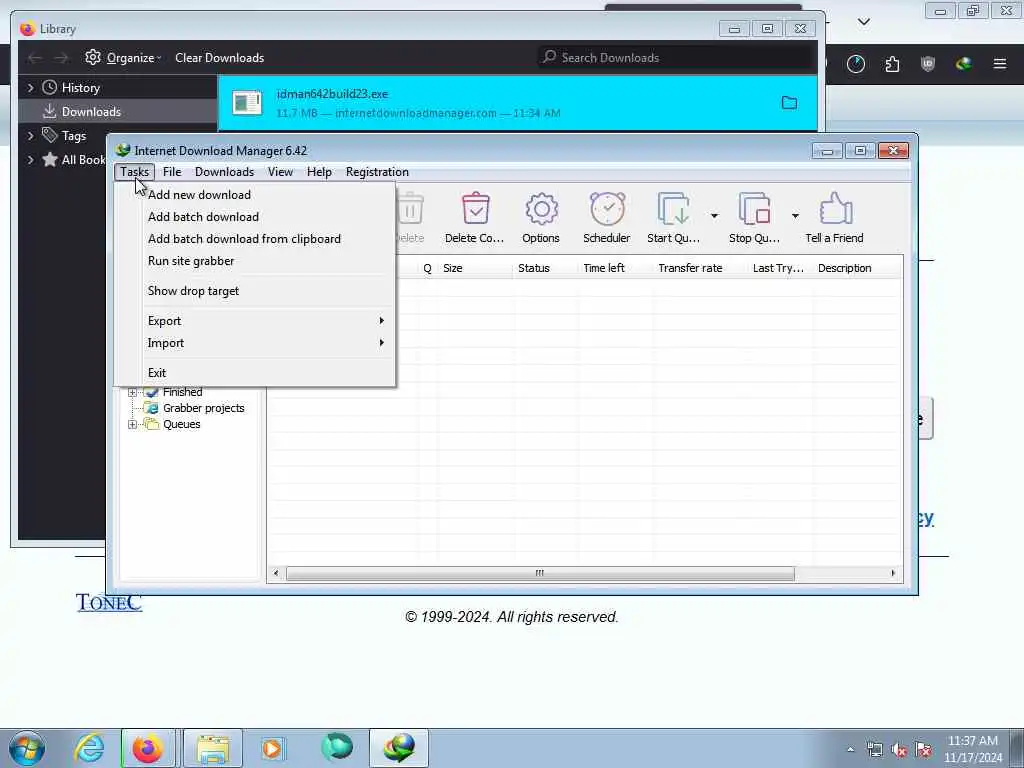Open the Downloads menu in IDM

click(224, 172)
